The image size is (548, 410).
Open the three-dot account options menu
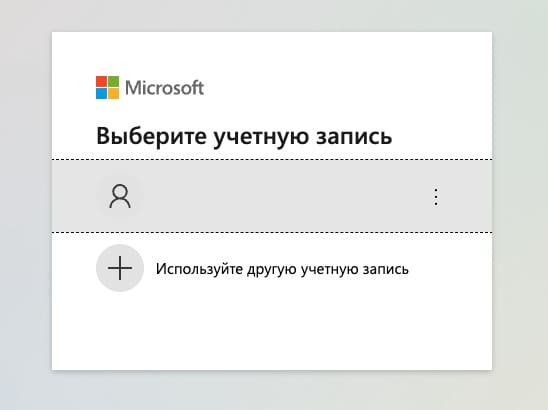435,197
